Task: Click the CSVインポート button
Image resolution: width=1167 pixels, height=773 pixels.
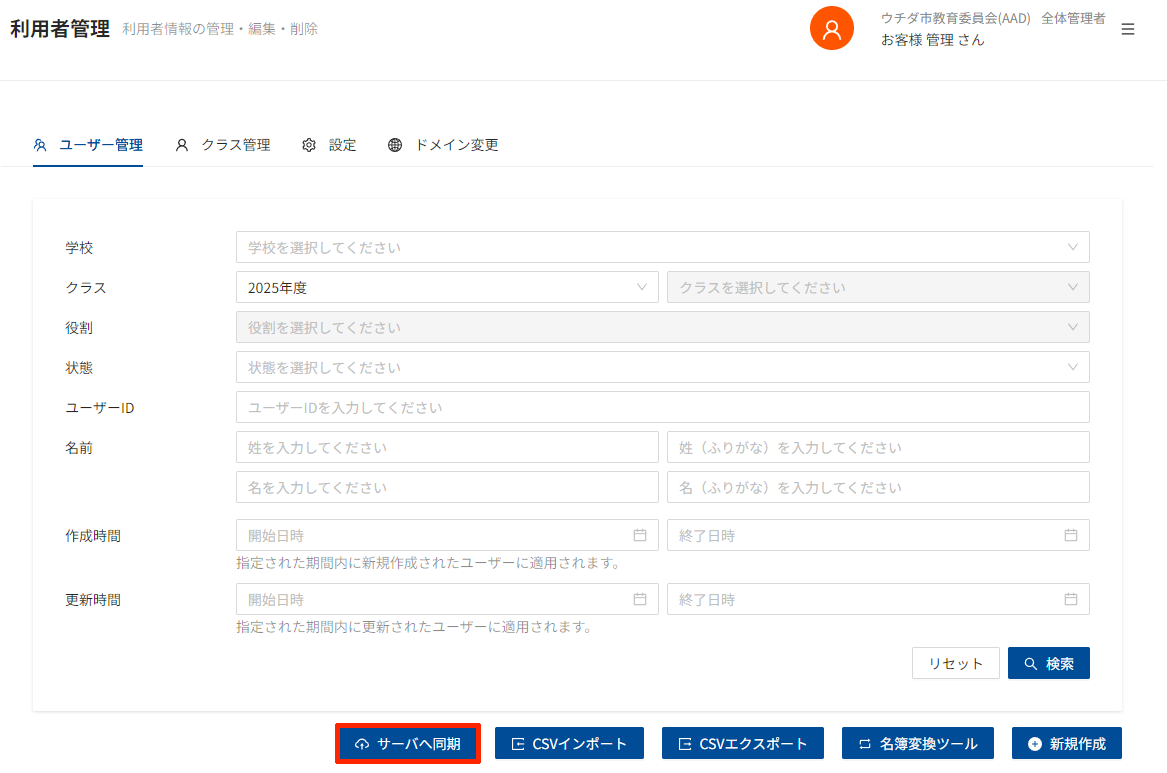Action: (x=569, y=744)
